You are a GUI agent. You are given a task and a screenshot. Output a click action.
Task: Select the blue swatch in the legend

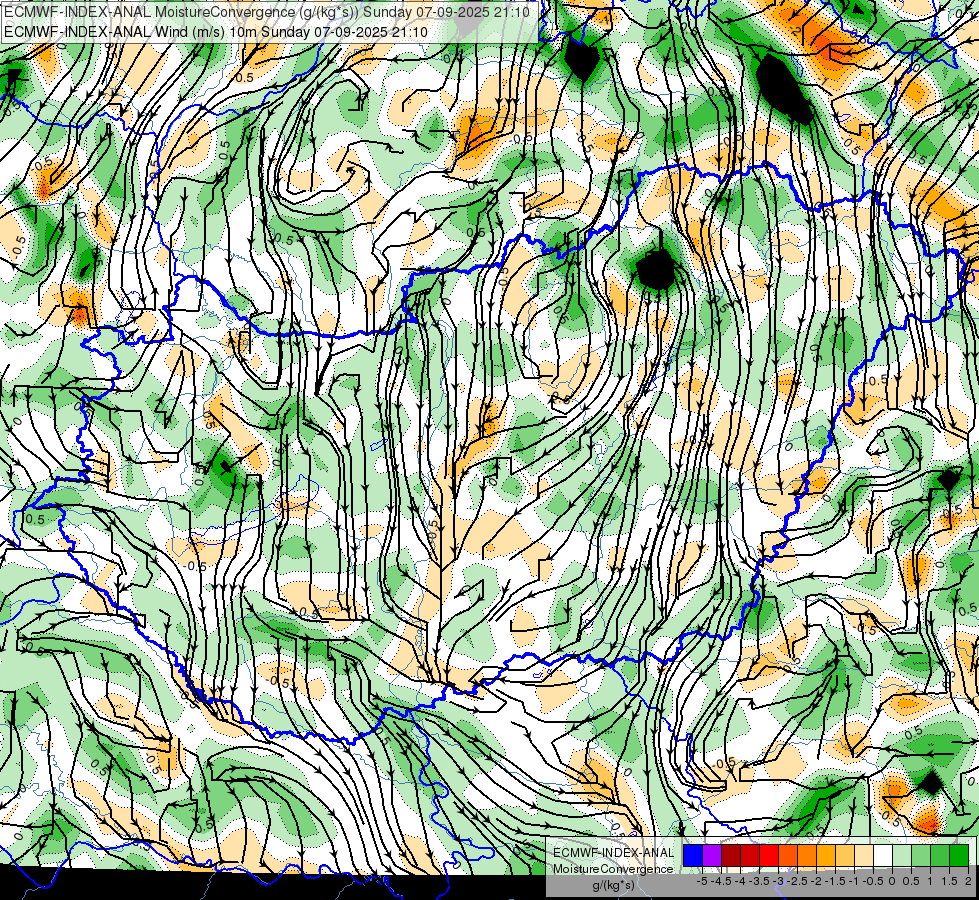coord(693,856)
